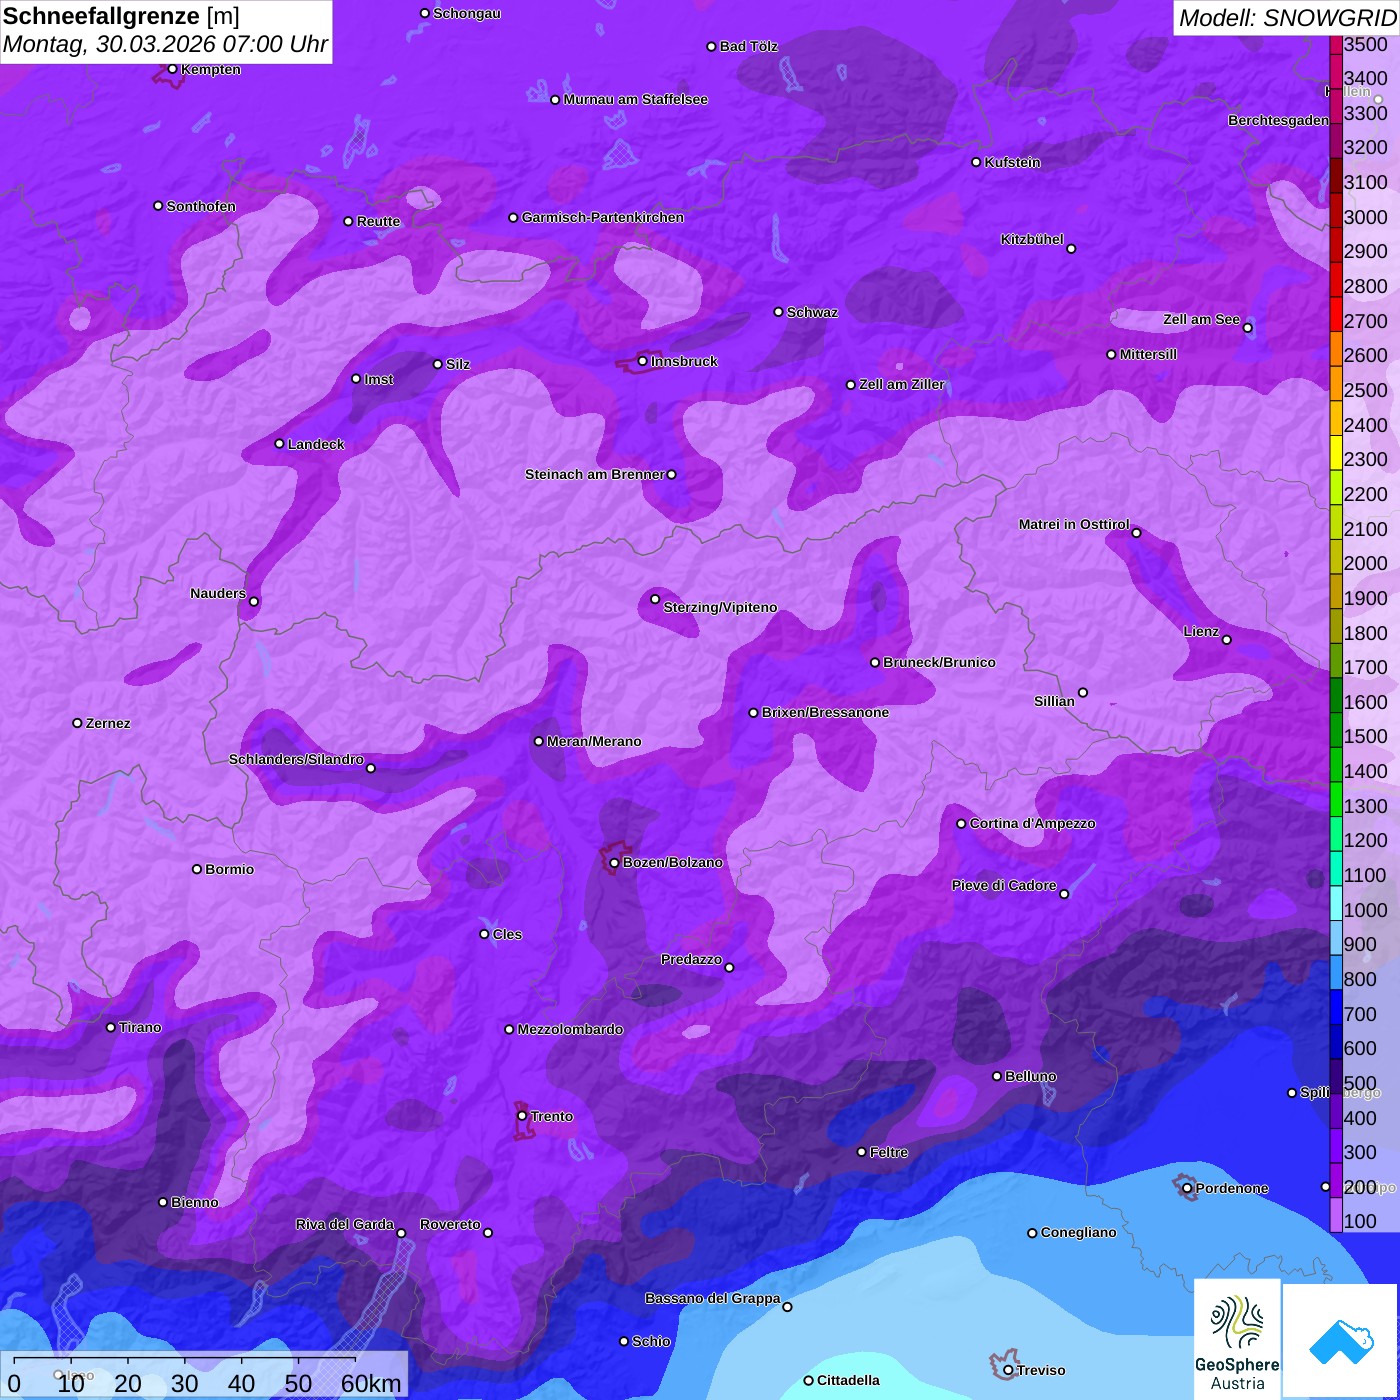The height and width of the screenshot is (1400, 1400).
Task: Click the 700 m legend color swatch
Action: [x=1335, y=1007]
